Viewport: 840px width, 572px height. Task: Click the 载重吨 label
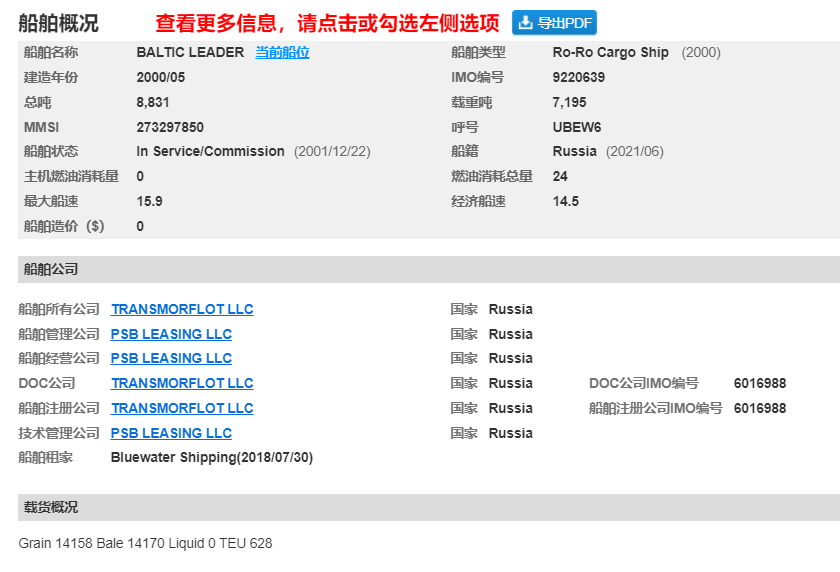471,102
